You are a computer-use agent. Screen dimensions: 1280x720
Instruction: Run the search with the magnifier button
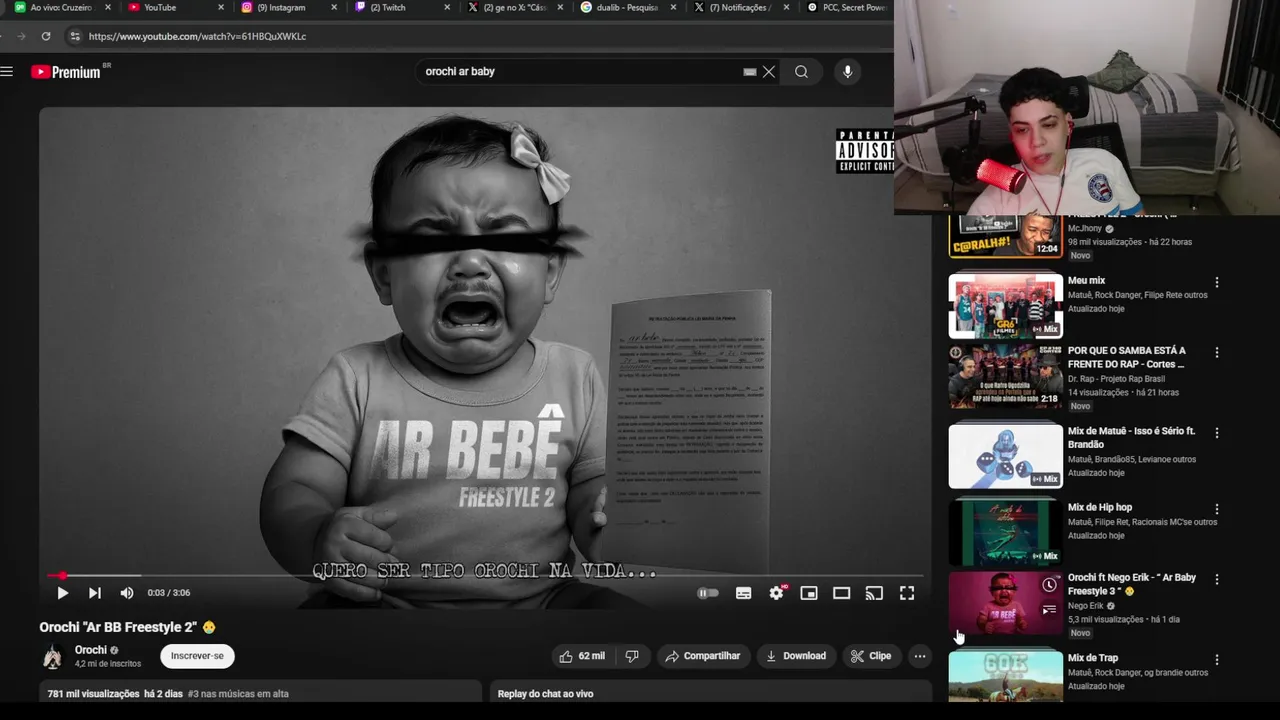point(801,72)
